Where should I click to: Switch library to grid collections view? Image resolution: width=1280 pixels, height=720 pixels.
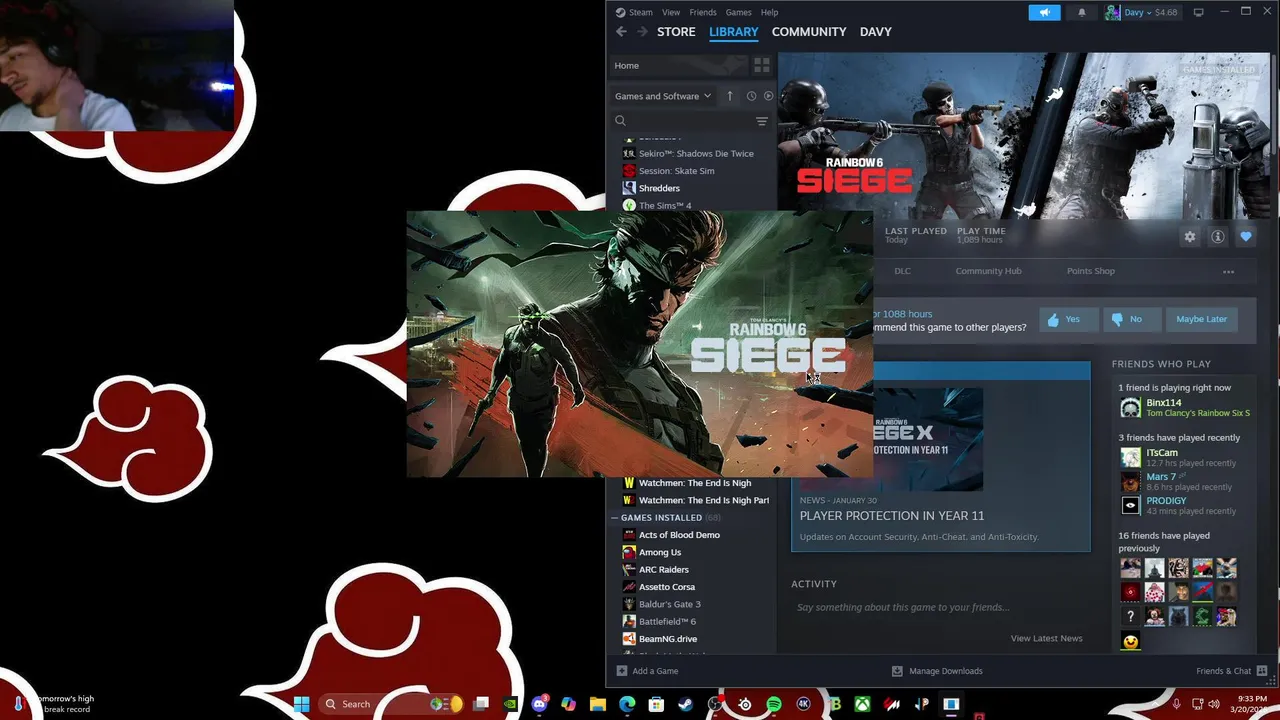762,65
